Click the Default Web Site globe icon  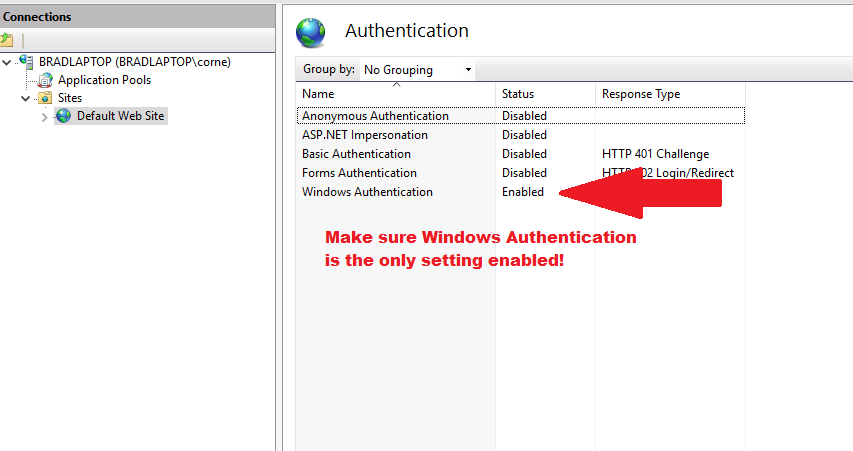coord(64,116)
